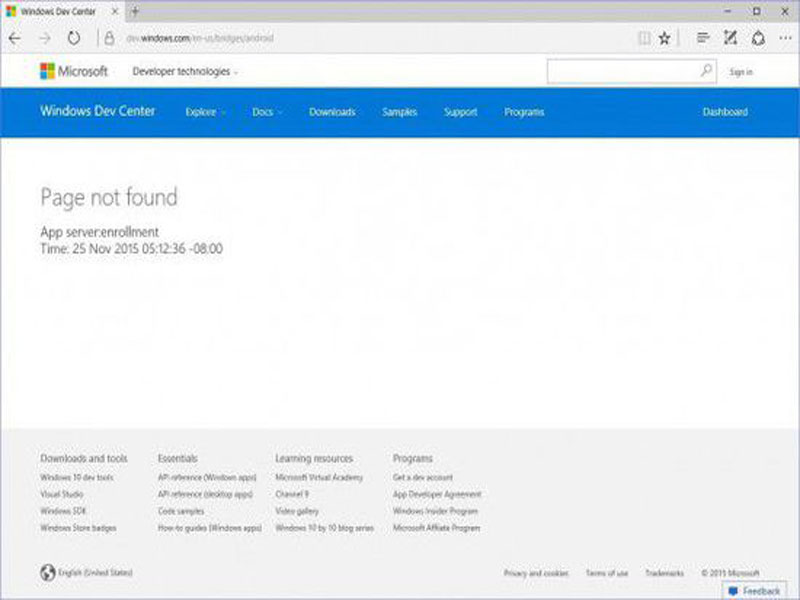Go back using the browser back arrow

point(15,38)
